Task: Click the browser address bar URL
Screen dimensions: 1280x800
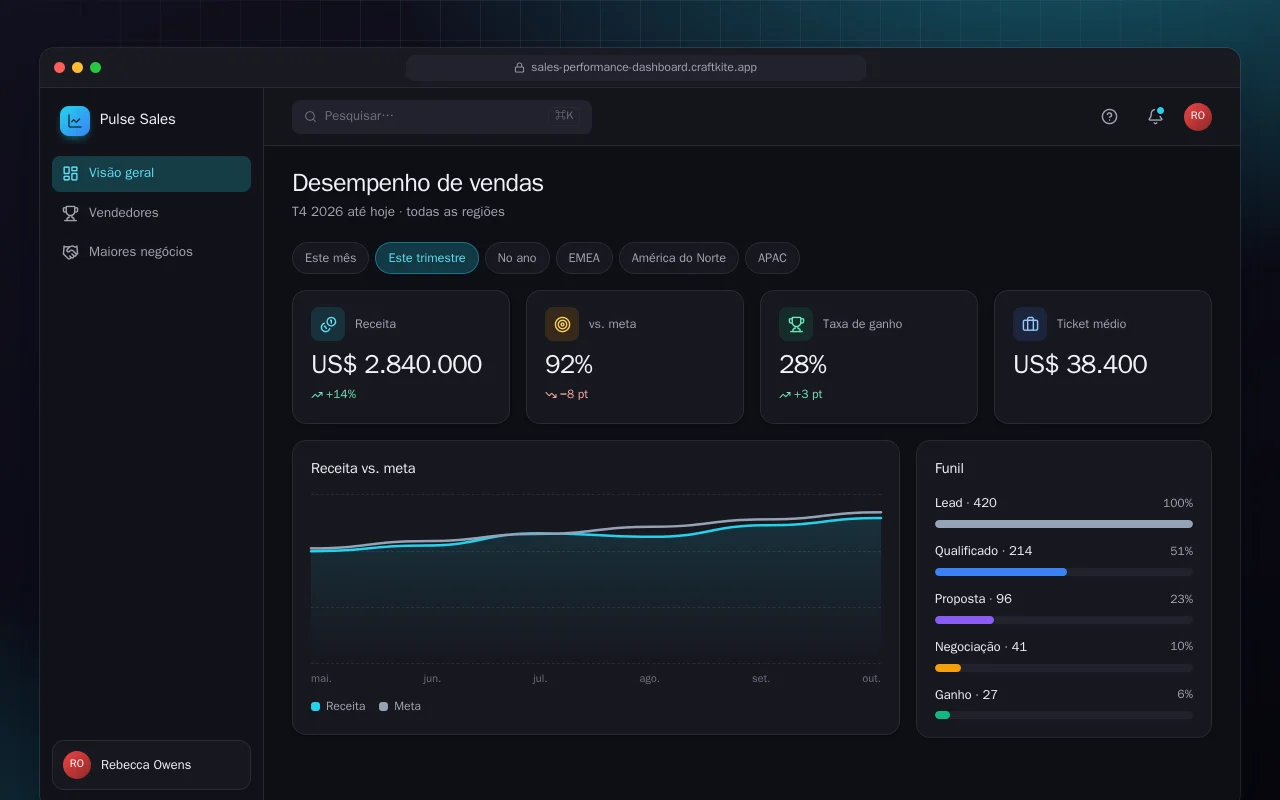Action: (x=636, y=68)
